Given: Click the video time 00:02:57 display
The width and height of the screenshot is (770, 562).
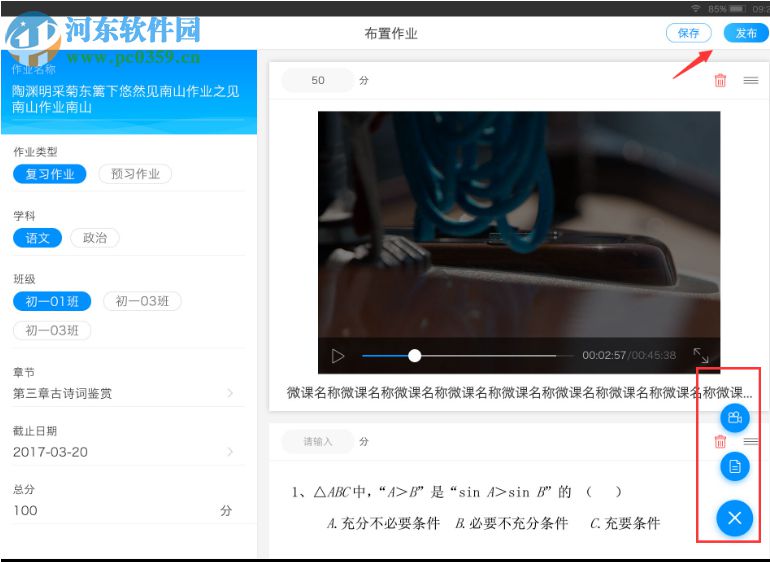Looking at the screenshot, I should (604, 355).
